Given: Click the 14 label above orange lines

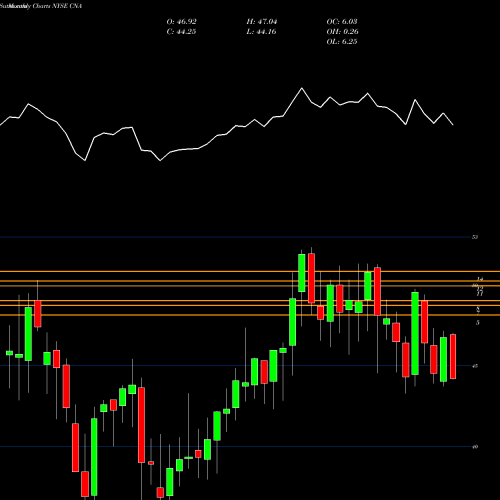Looking at the screenshot, I should pyautogui.click(x=480, y=279).
